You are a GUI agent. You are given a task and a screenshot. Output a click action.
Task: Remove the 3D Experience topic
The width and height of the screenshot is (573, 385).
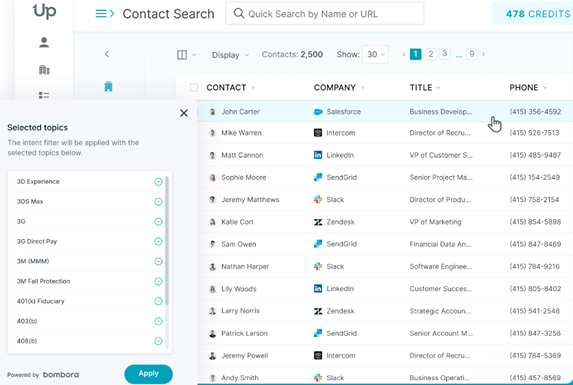pyautogui.click(x=158, y=182)
